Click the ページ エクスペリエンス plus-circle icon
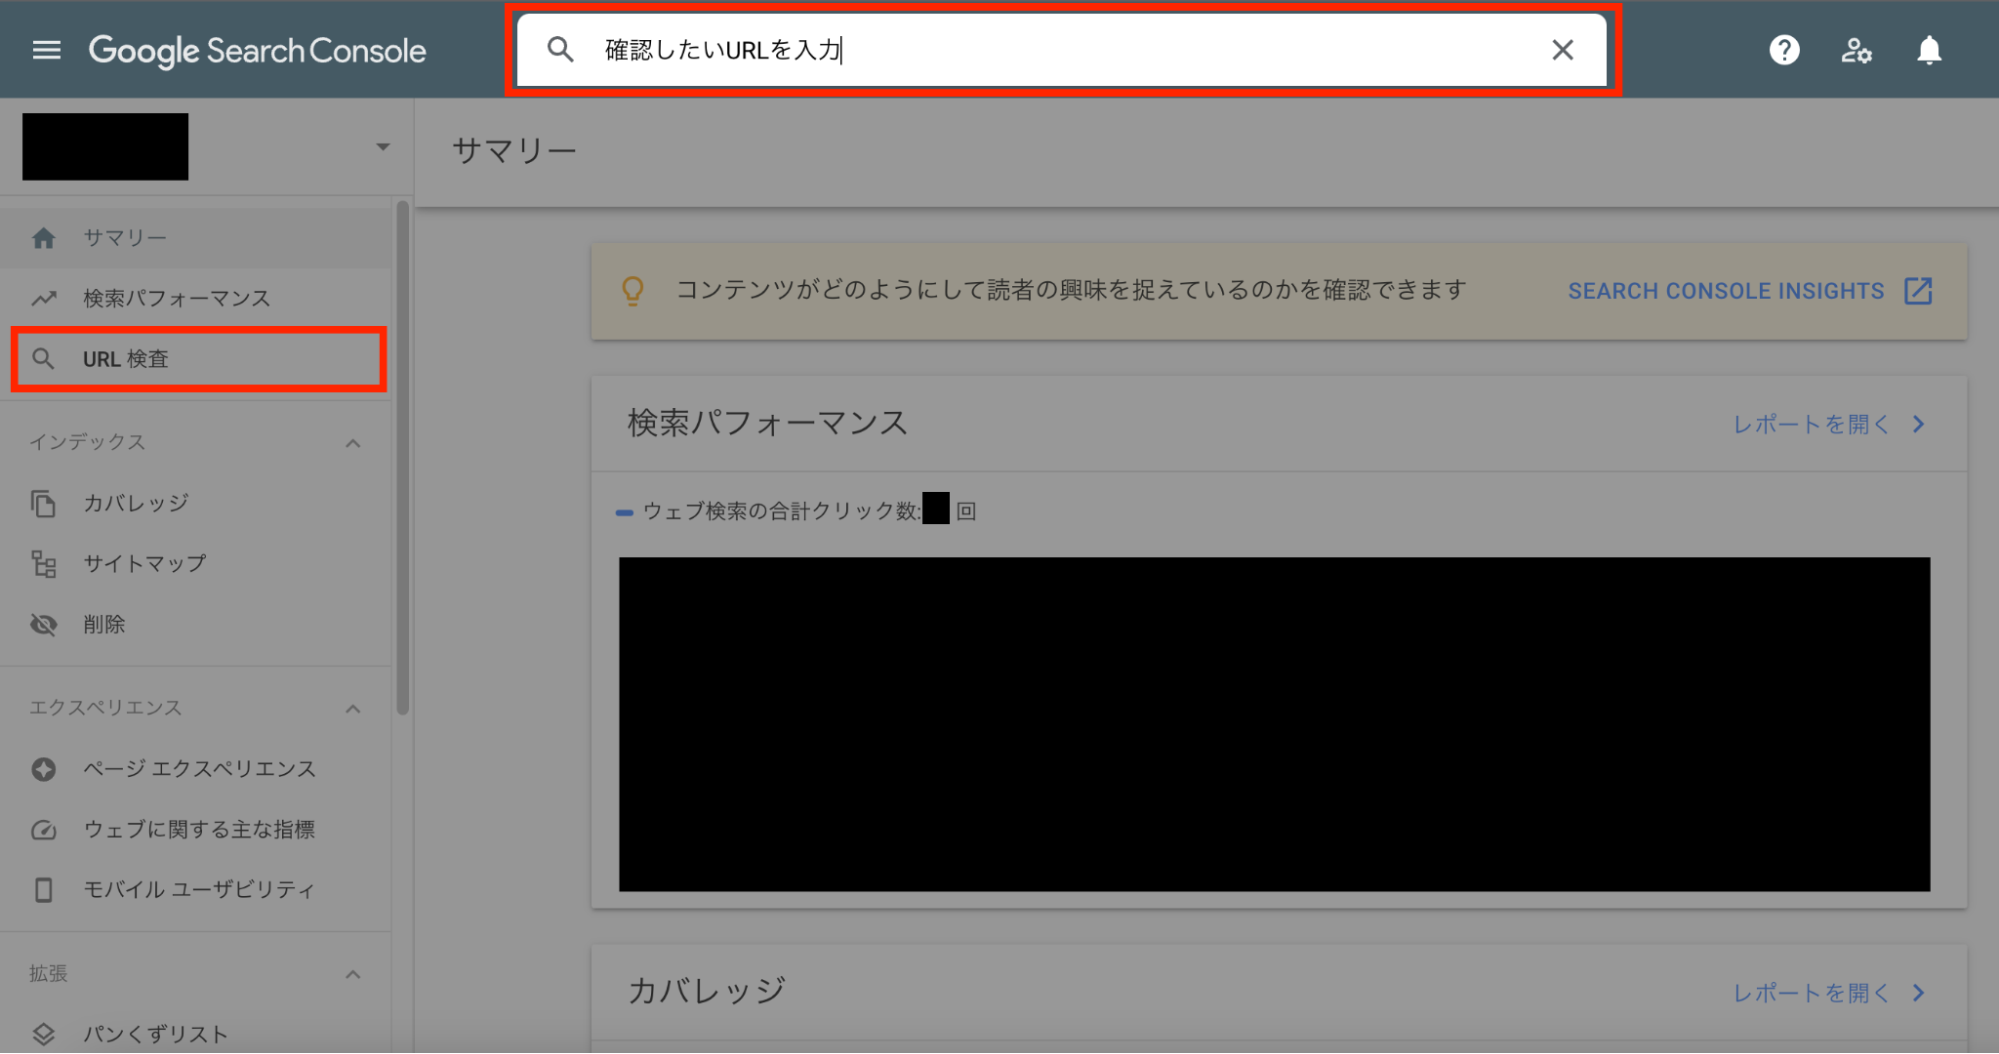This screenshot has width=1999, height=1054. pyautogui.click(x=43, y=769)
